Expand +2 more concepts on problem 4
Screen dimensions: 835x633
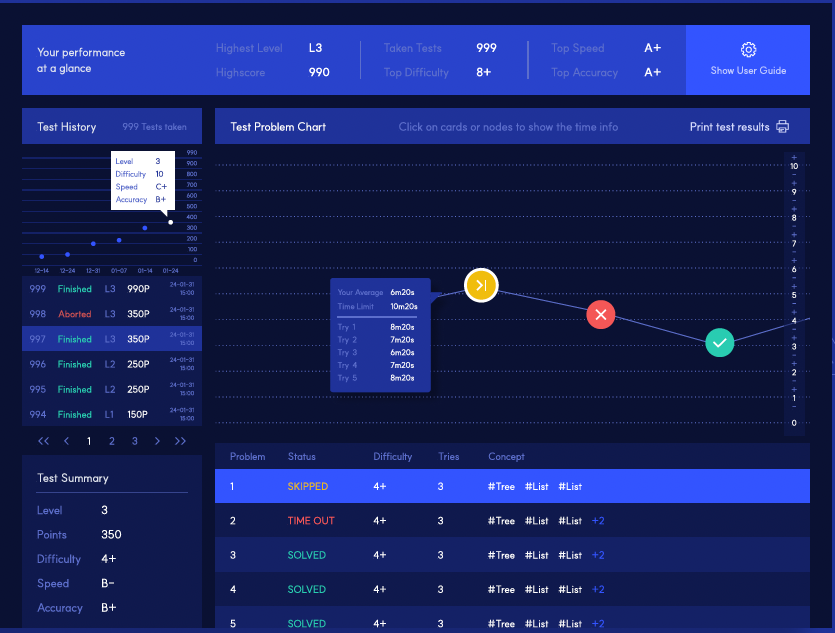[598, 589]
